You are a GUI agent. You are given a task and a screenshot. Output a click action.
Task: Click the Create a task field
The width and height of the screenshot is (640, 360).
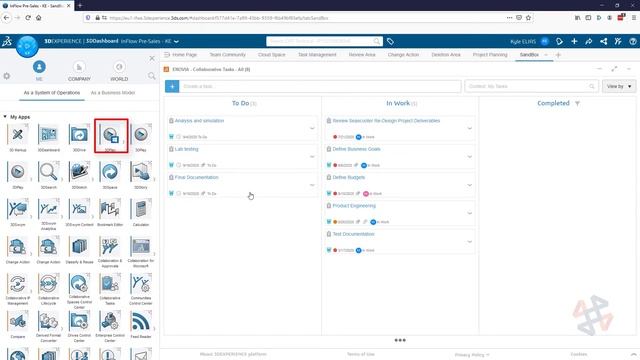[x=320, y=86]
